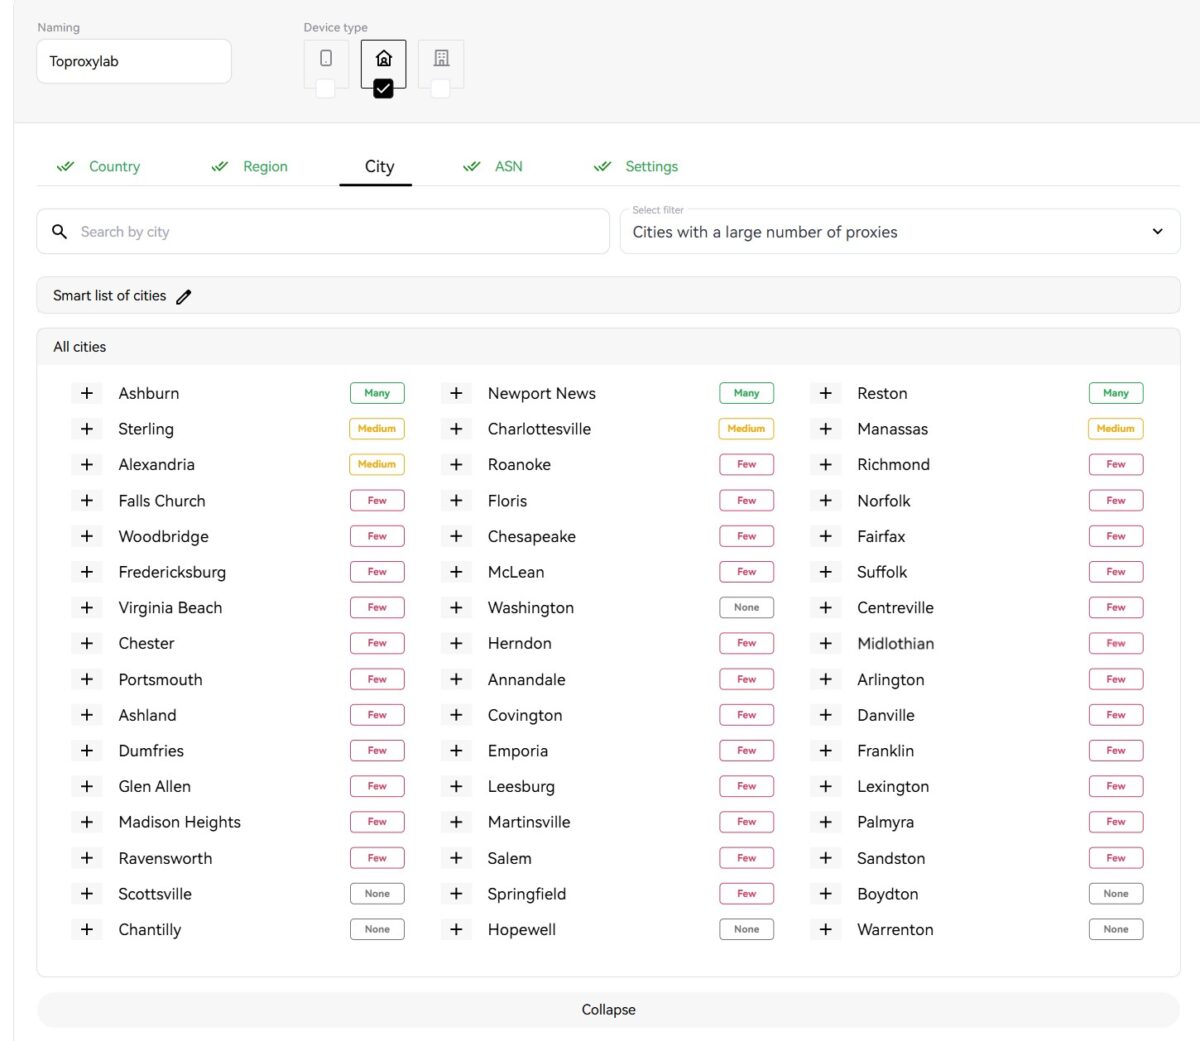Add Reston city with plus icon
1200x1041 pixels.
point(826,393)
